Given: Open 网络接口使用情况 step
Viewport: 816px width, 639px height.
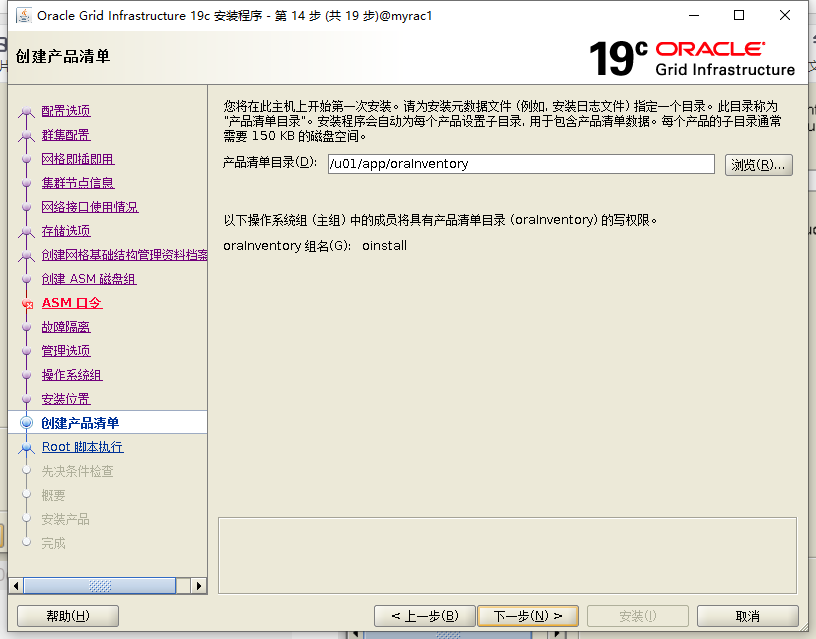Looking at the screenshot, I should (90, 207).
